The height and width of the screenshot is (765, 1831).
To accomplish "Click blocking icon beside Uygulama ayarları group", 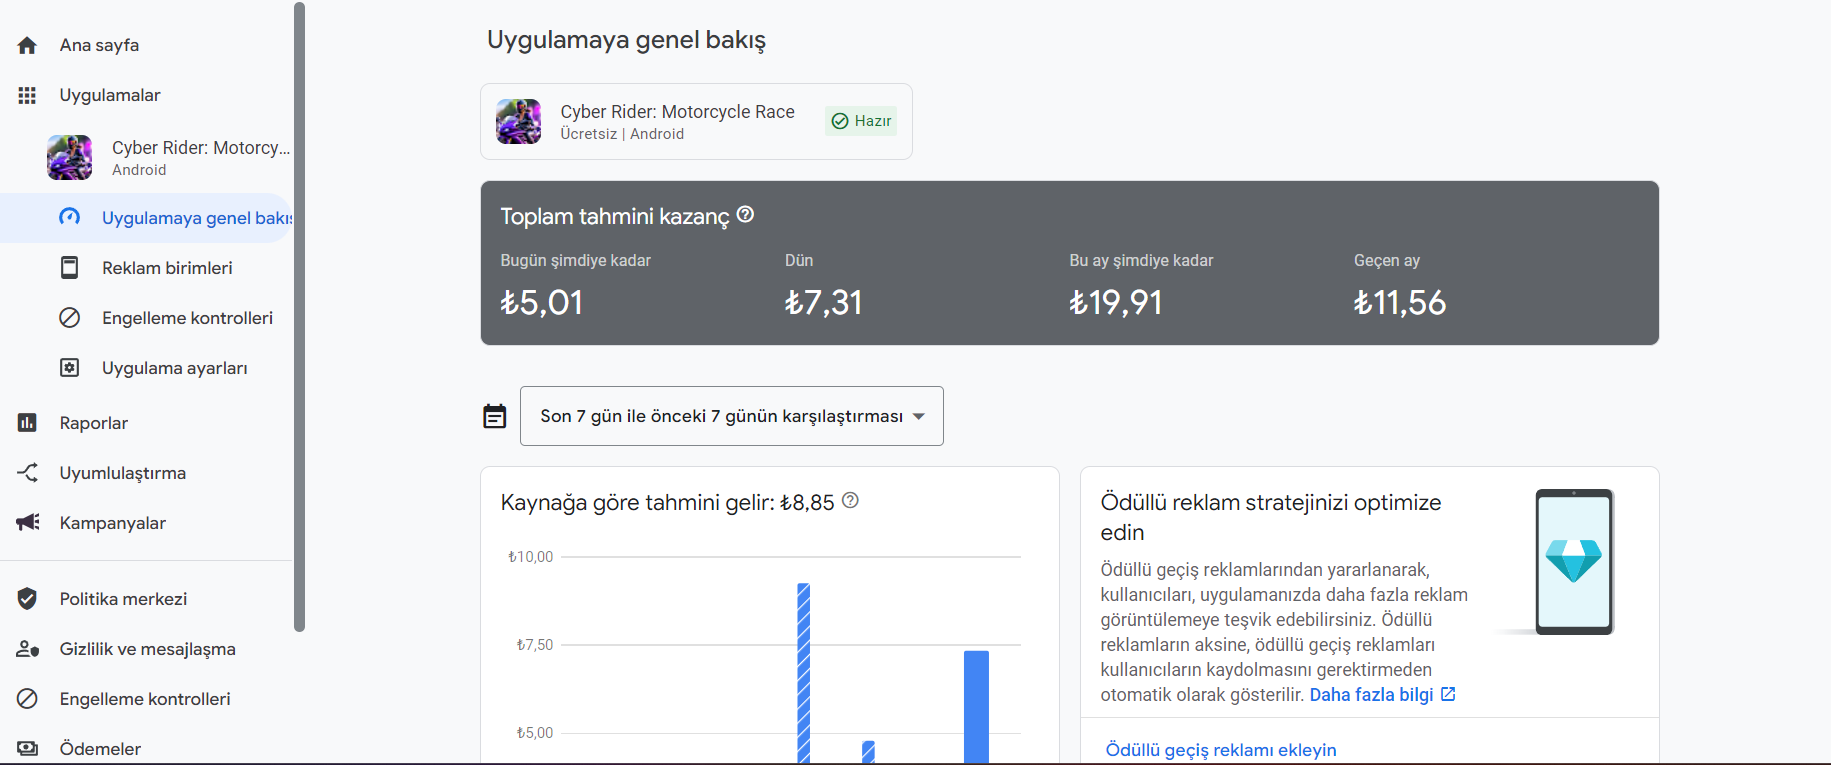I will pos(69,318).
